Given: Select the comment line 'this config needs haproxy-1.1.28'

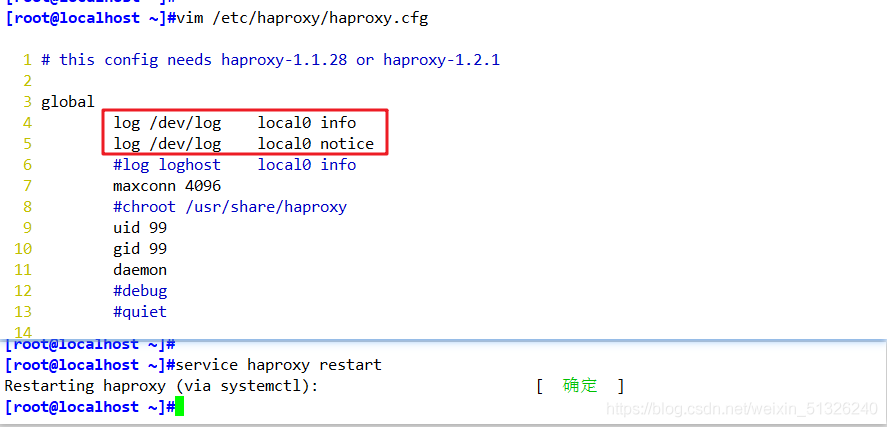Looking at the screenshot, I should (x=270, y=60).
